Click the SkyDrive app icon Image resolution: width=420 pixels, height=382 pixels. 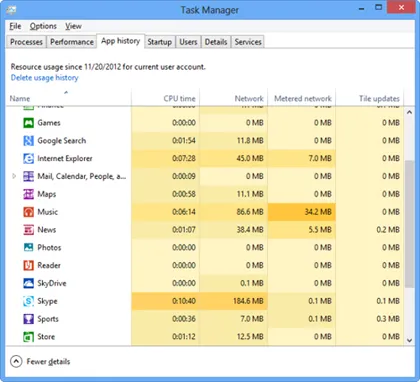[x=28, y=283]
